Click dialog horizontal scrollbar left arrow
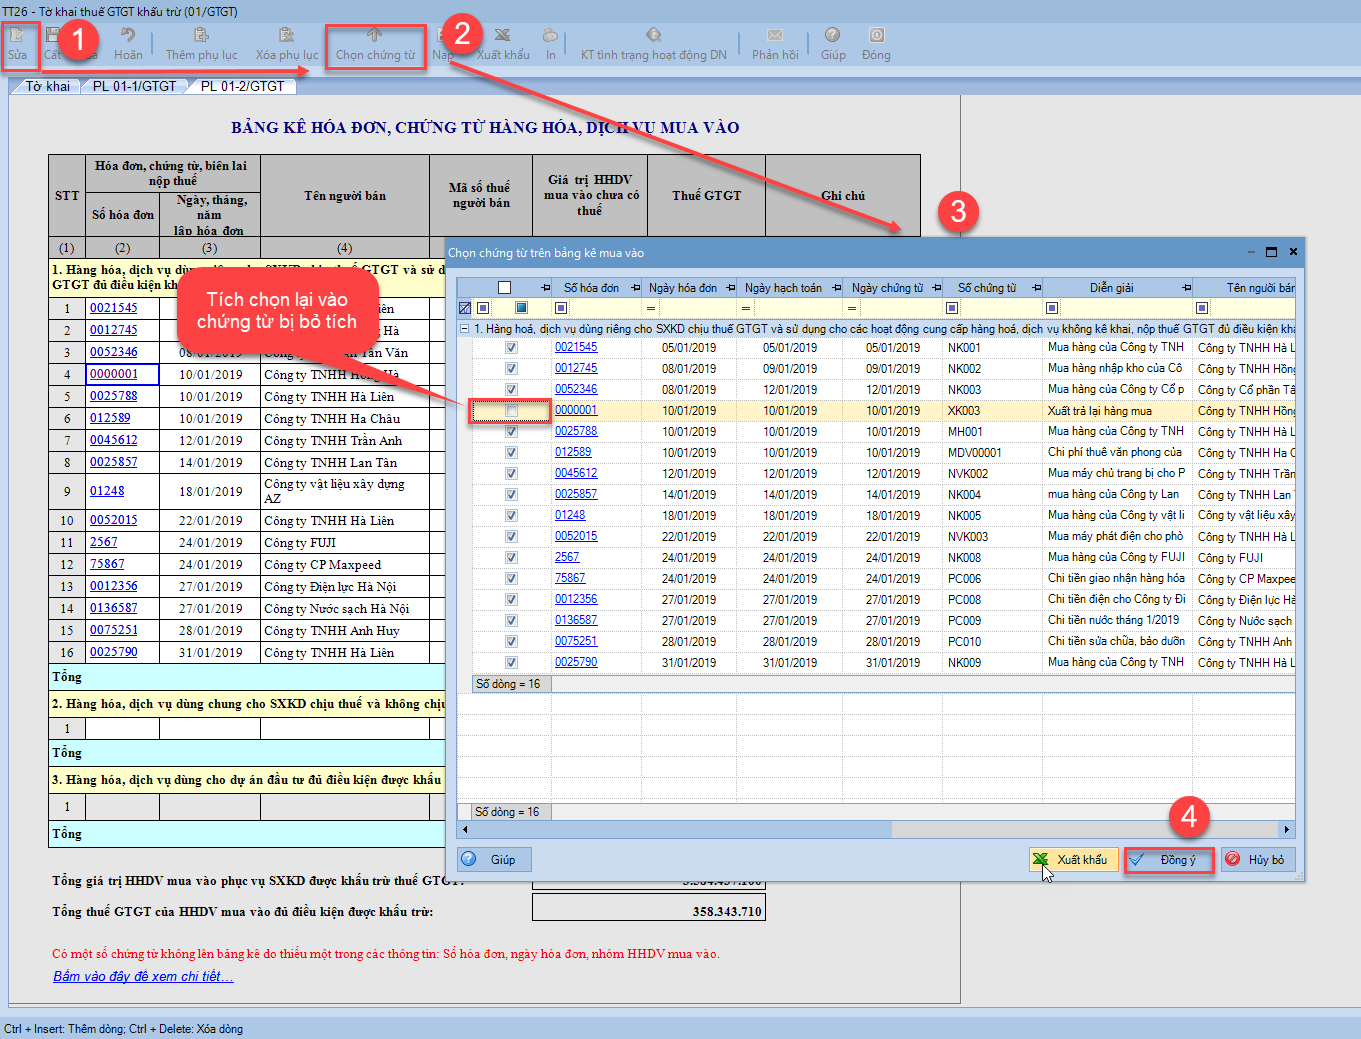 [464, 830]
